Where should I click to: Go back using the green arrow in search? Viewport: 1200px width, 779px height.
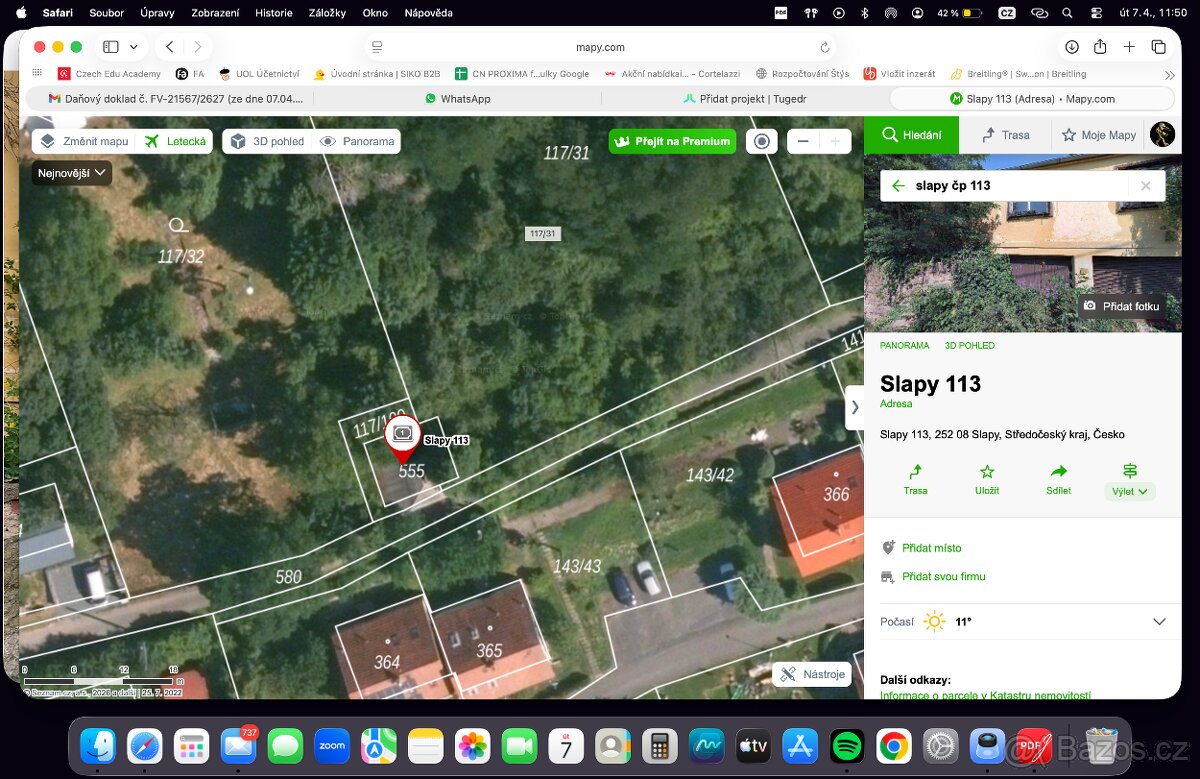coord(898,186)
